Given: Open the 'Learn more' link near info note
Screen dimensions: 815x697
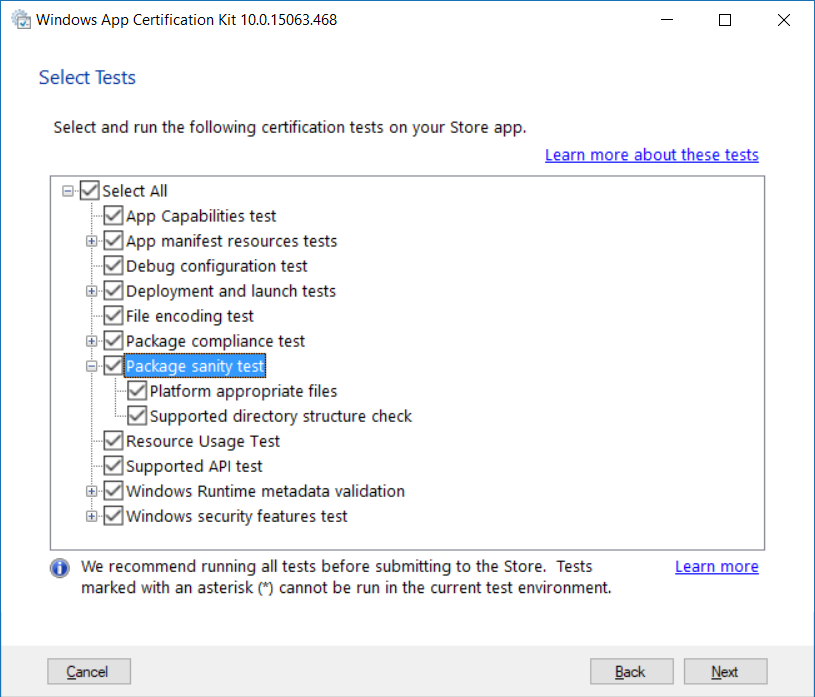Looking at the screenshot, I should (717, 567).
